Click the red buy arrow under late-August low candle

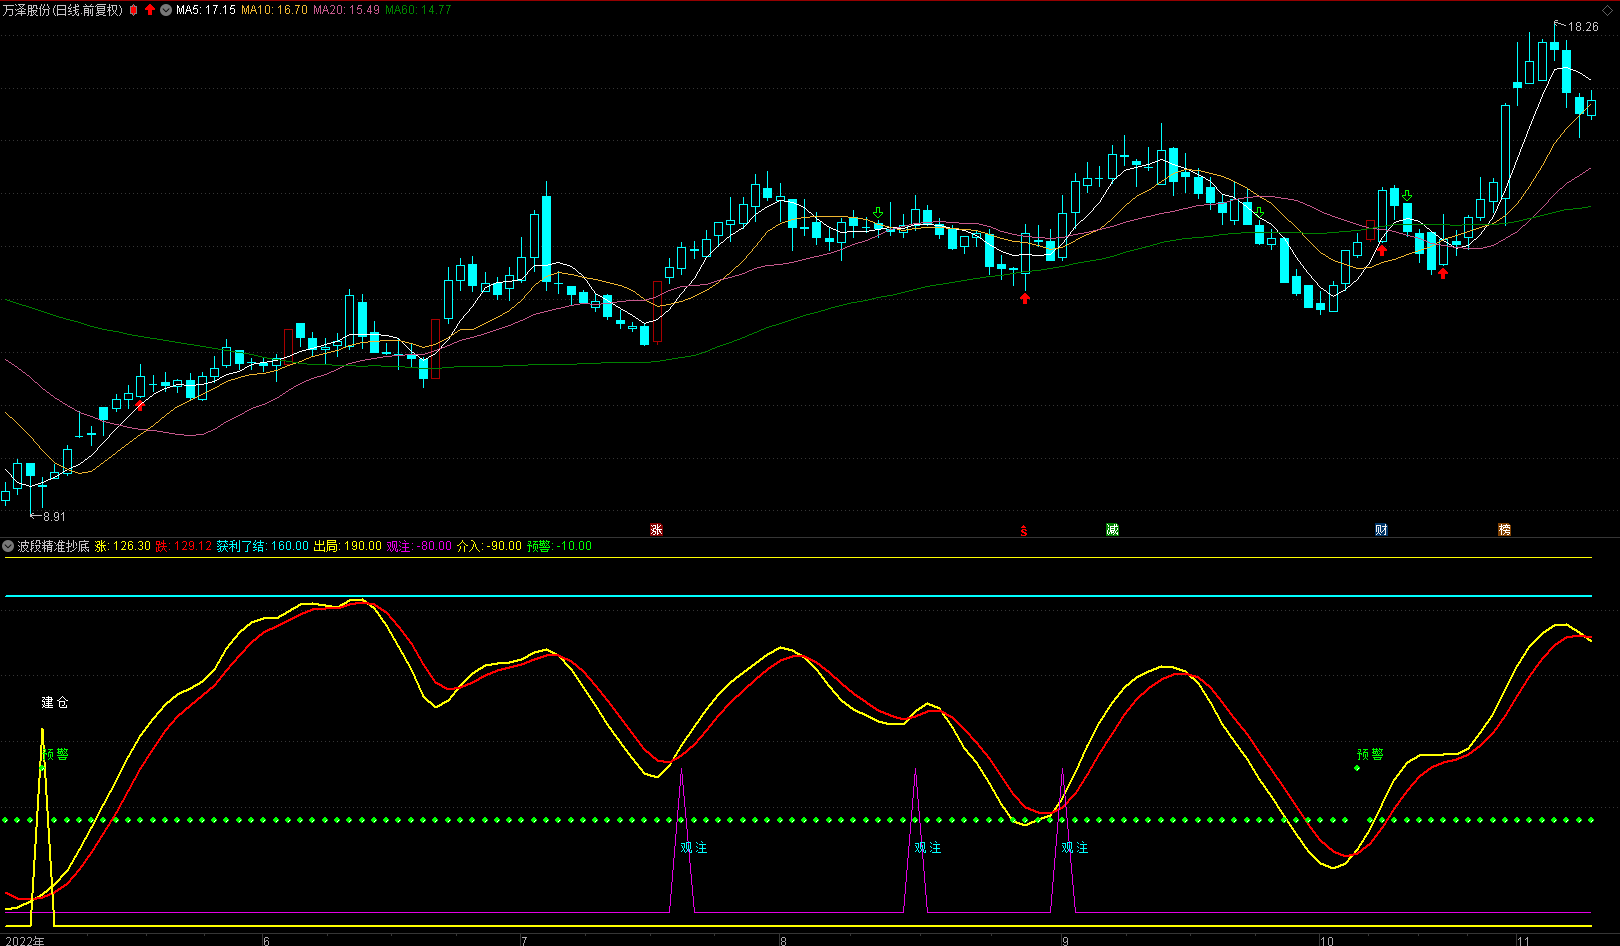(x=1025, y=297)
